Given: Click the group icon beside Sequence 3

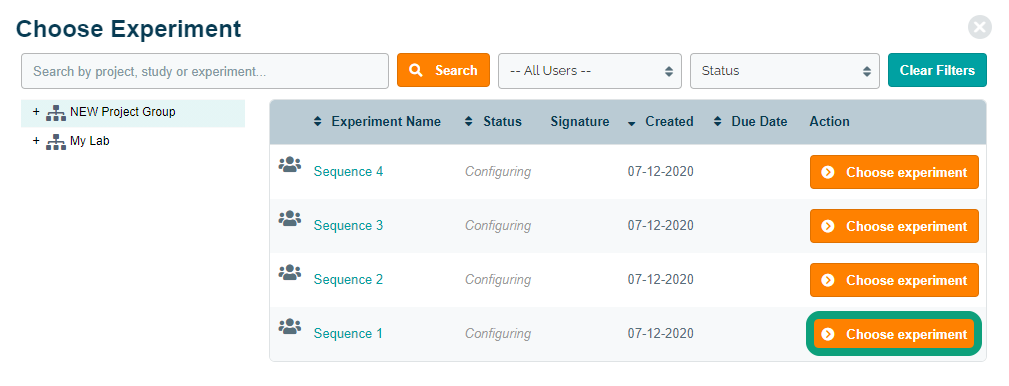Looking at the screenshot, I should pos(290,219).
